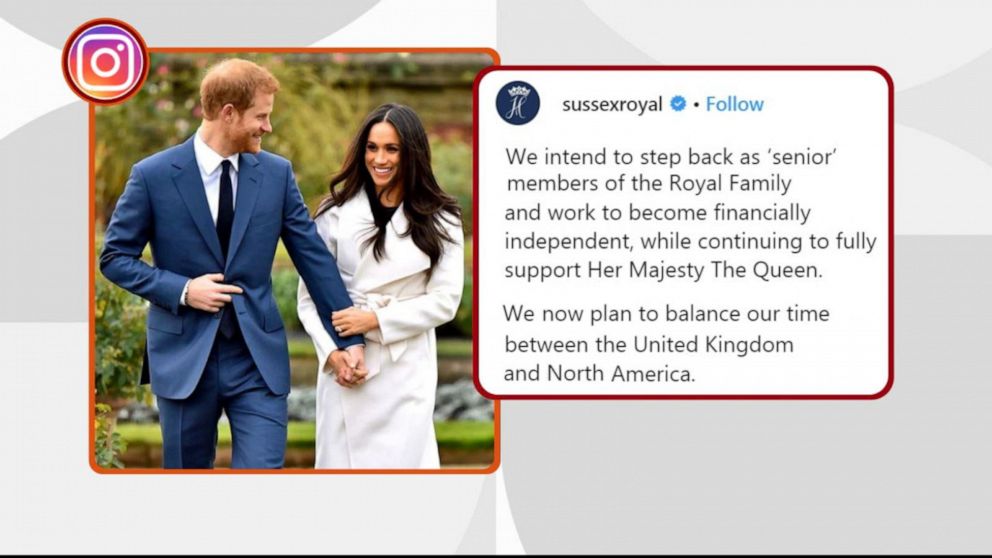This screenshot has height=558, width=992.
Task: Select the couple photo in the orange frame
Action: (x=294, y=260)
